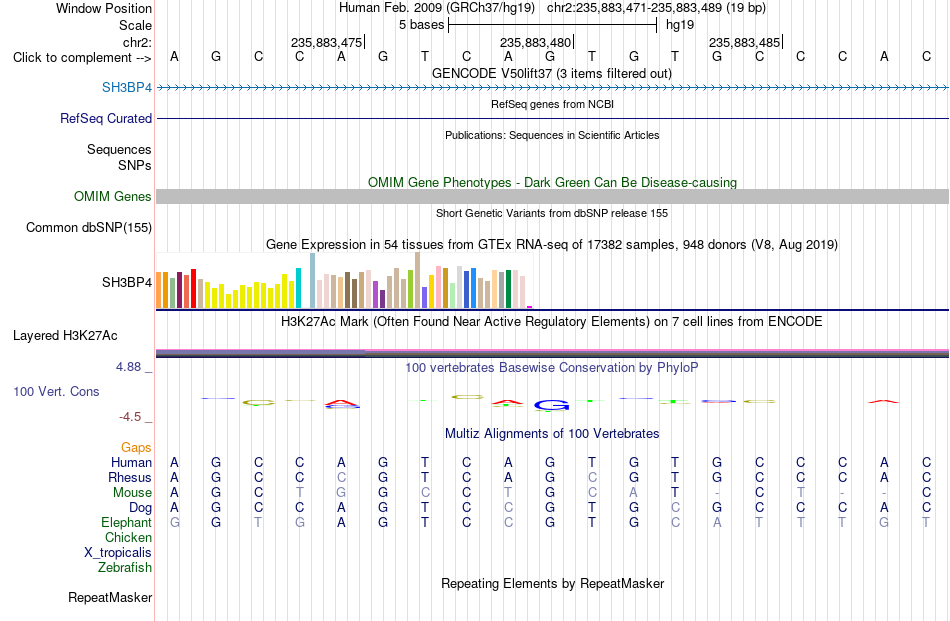Click the 235,883,475 position marker

[328, 42]
